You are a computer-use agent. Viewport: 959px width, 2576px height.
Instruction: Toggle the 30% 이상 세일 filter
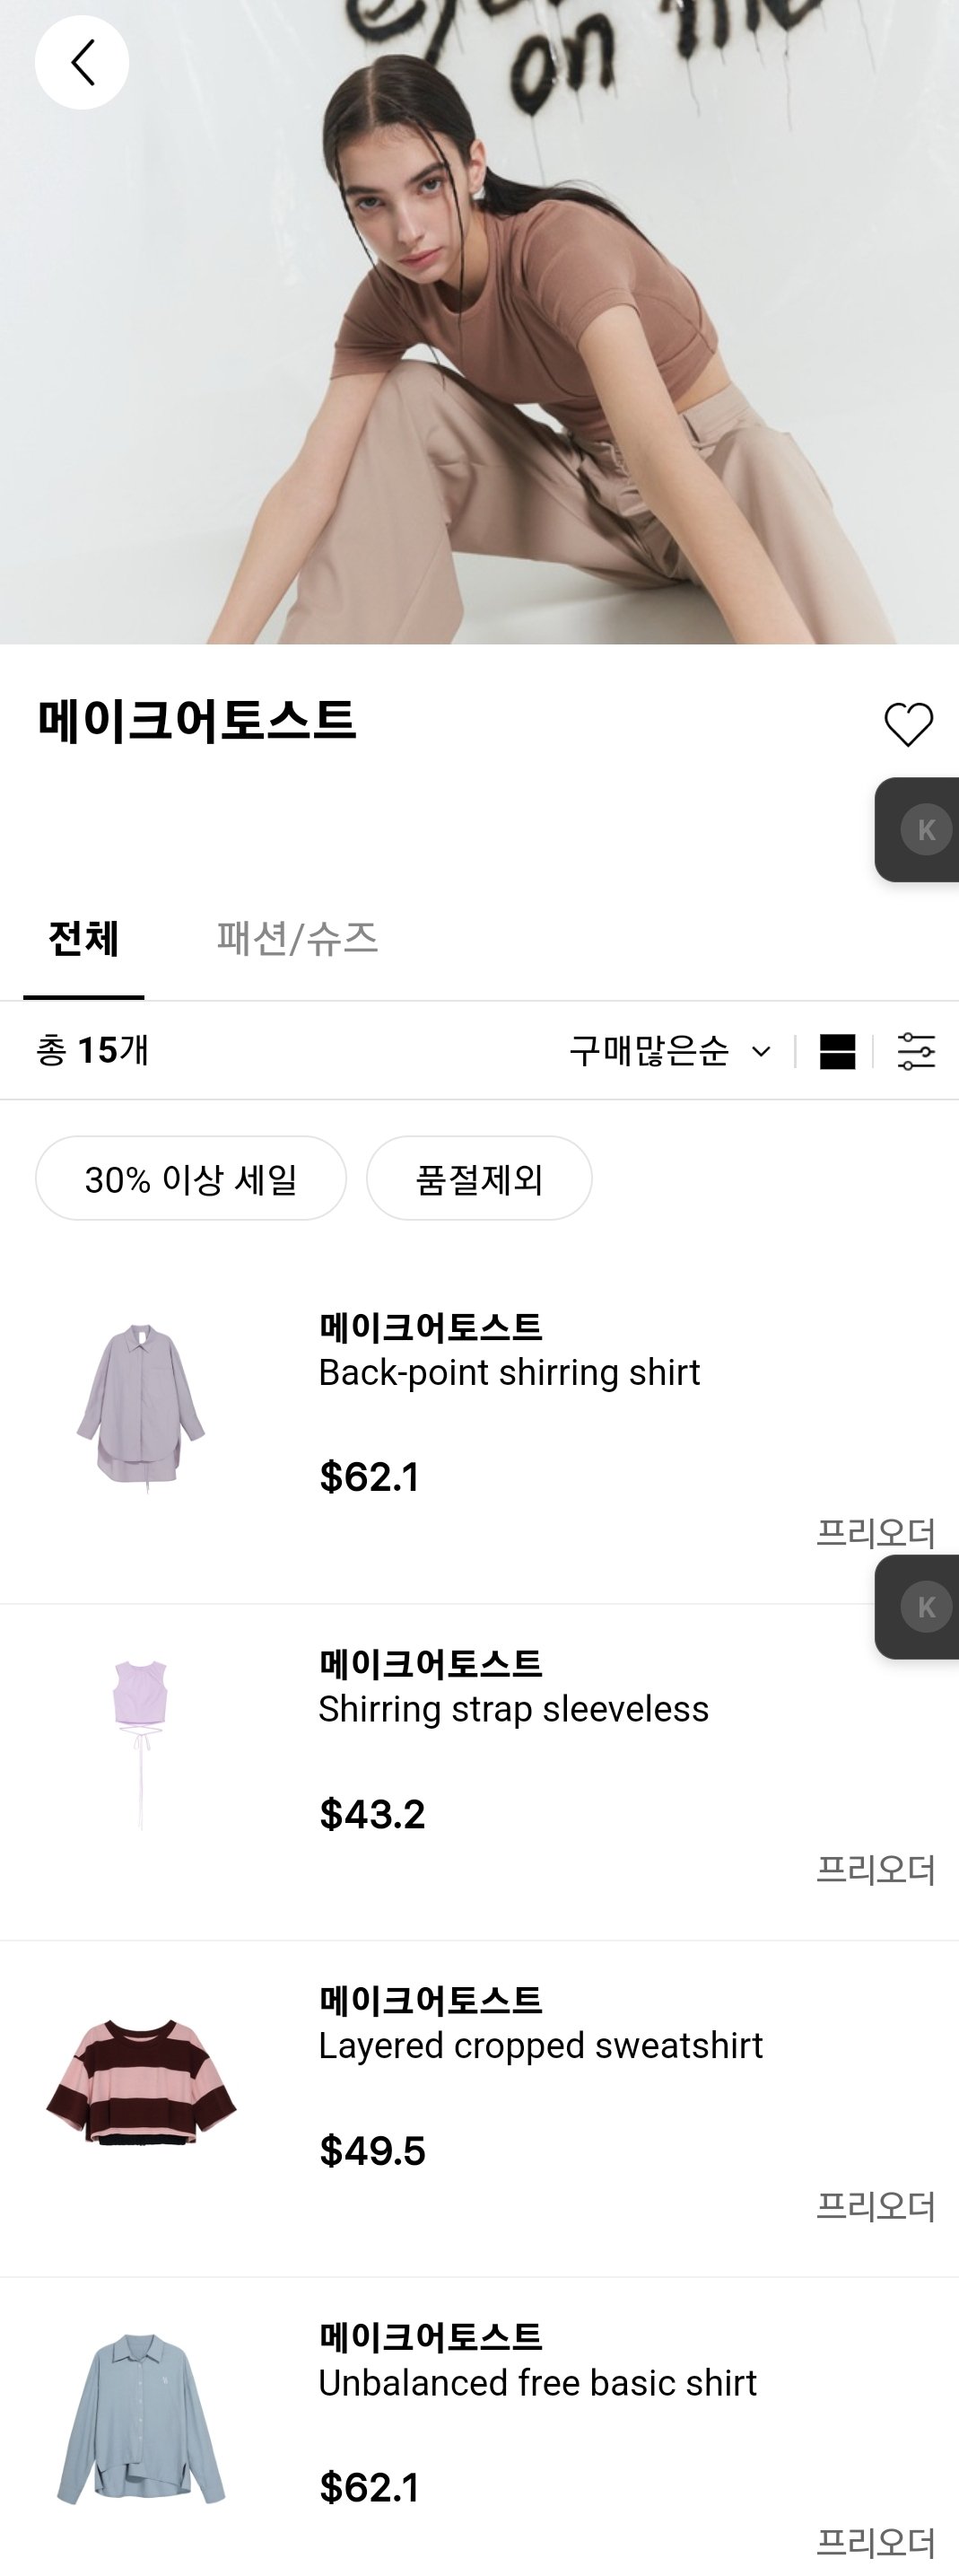[x=191, y=1178]
